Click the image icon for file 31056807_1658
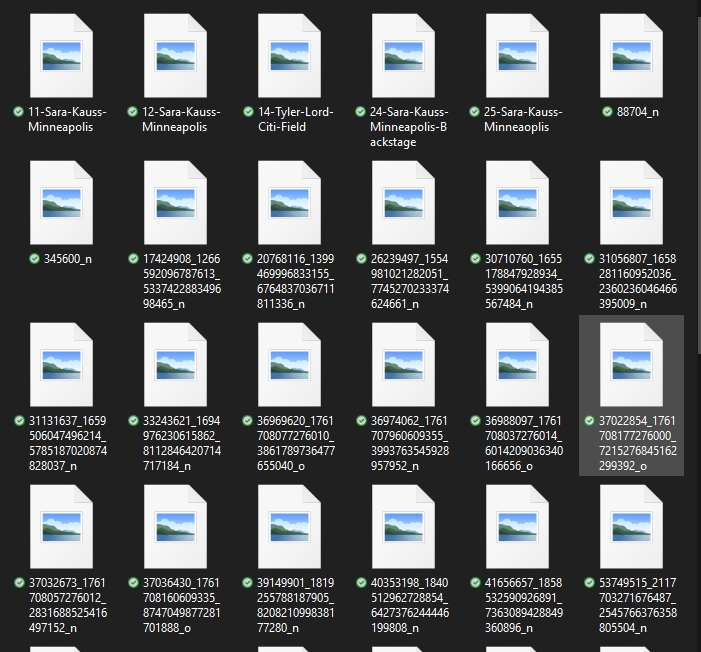The height and width of the screenshot is (652, 701). (631, 203)
